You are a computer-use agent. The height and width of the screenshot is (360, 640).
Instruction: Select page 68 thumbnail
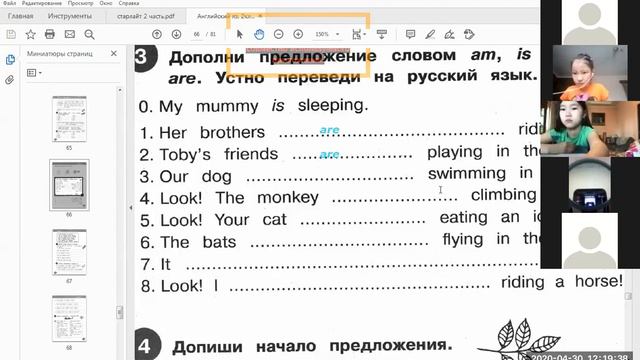point(69,318)
